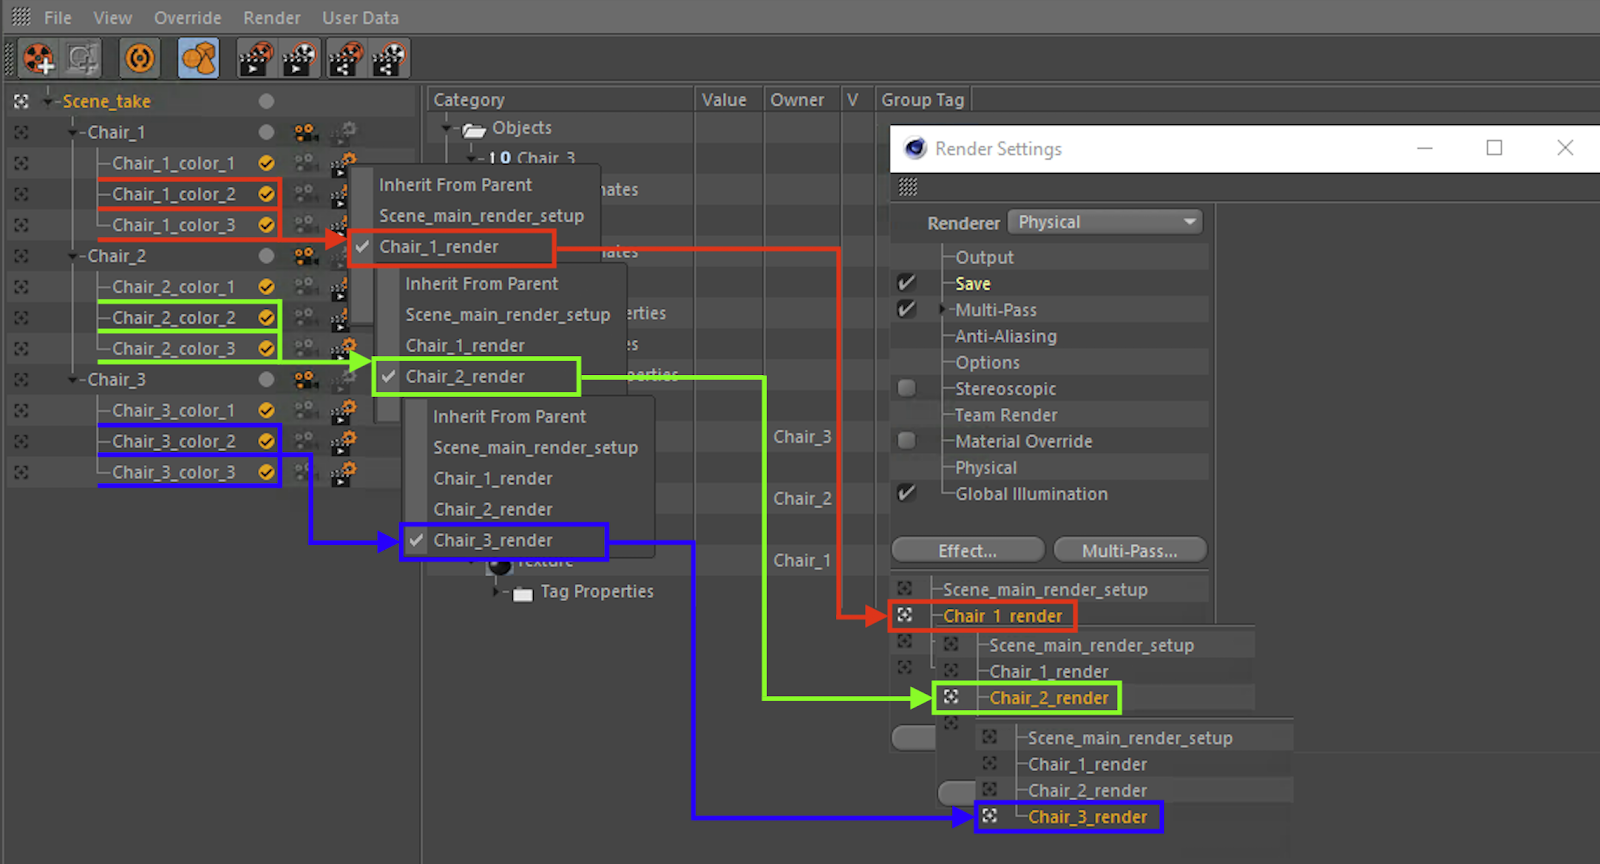Click the second clapperboard render toolbar icon
This screenshot has height=864, width=1600.
[300, 59]
